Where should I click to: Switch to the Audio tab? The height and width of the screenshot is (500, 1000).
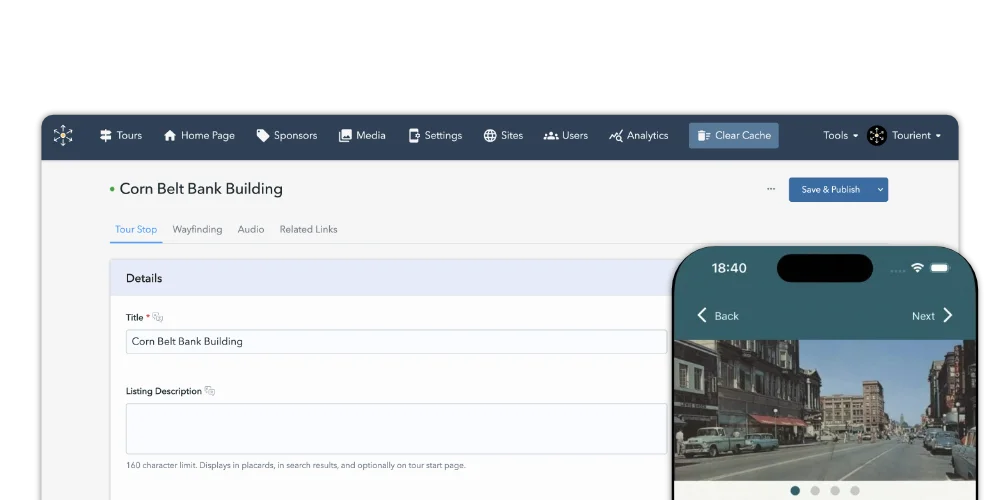point(251,230)
